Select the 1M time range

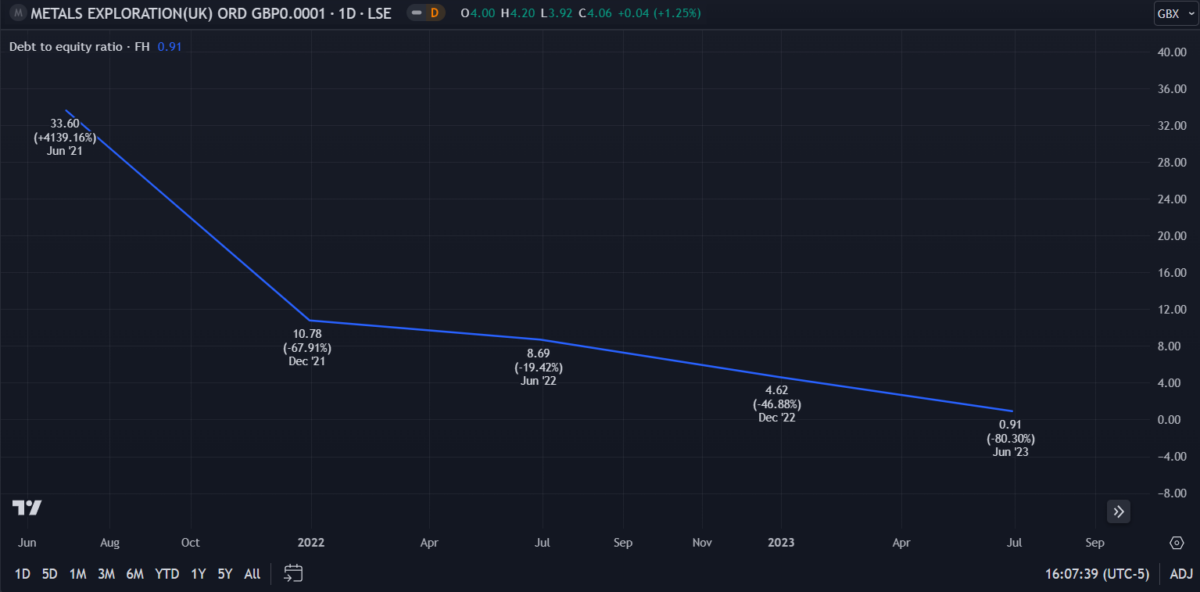tap(78, 574)
